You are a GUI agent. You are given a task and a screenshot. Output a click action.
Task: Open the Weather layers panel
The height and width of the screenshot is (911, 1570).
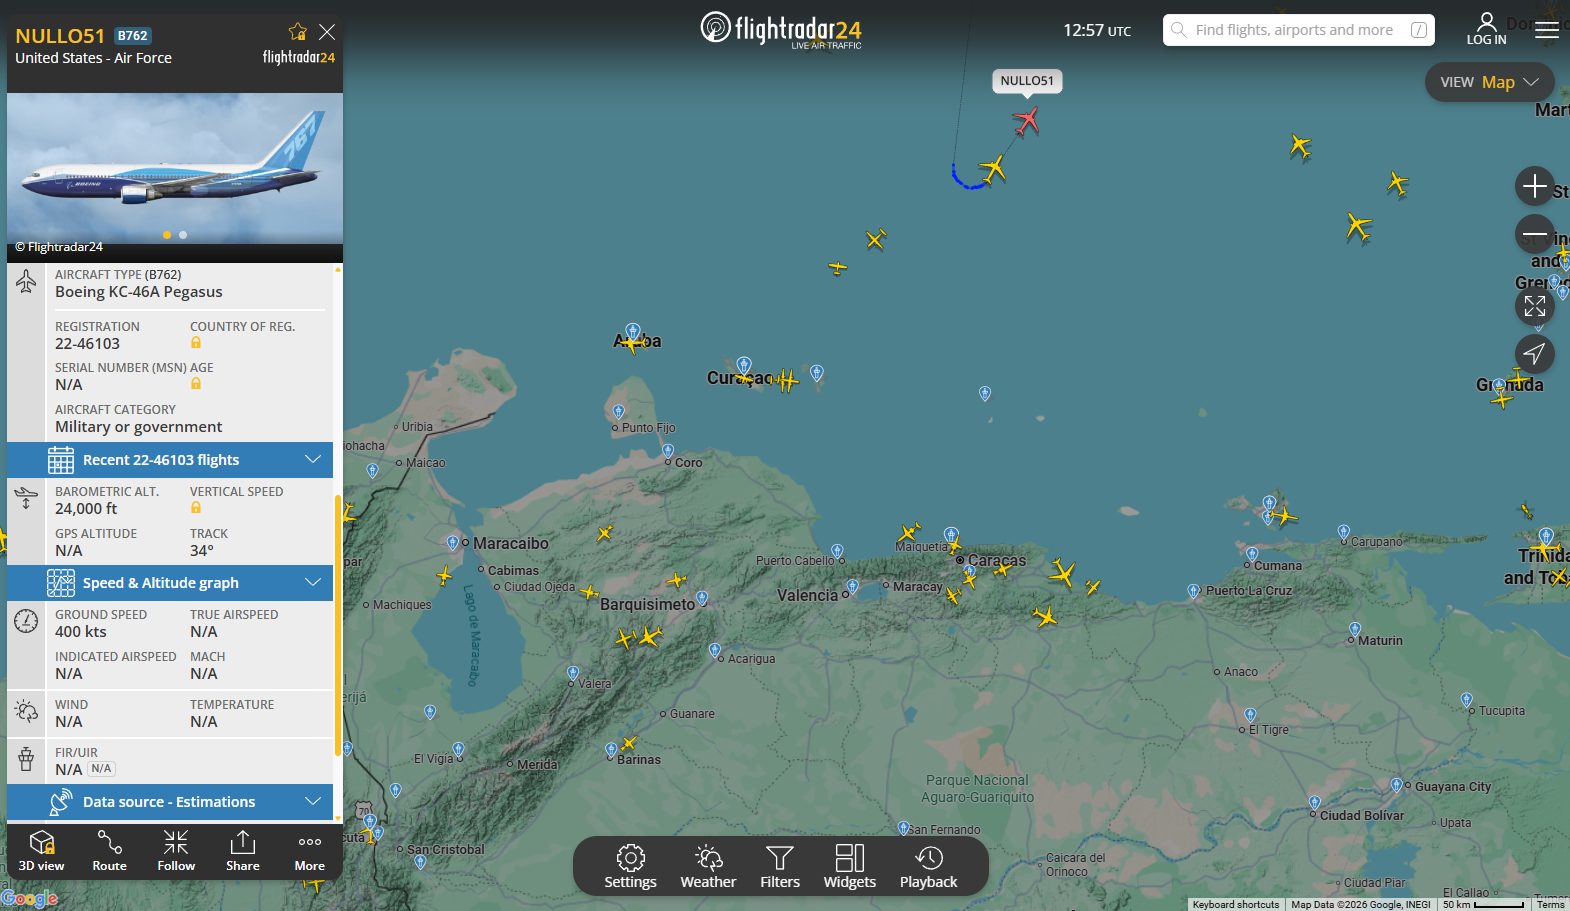coord(708,866)
